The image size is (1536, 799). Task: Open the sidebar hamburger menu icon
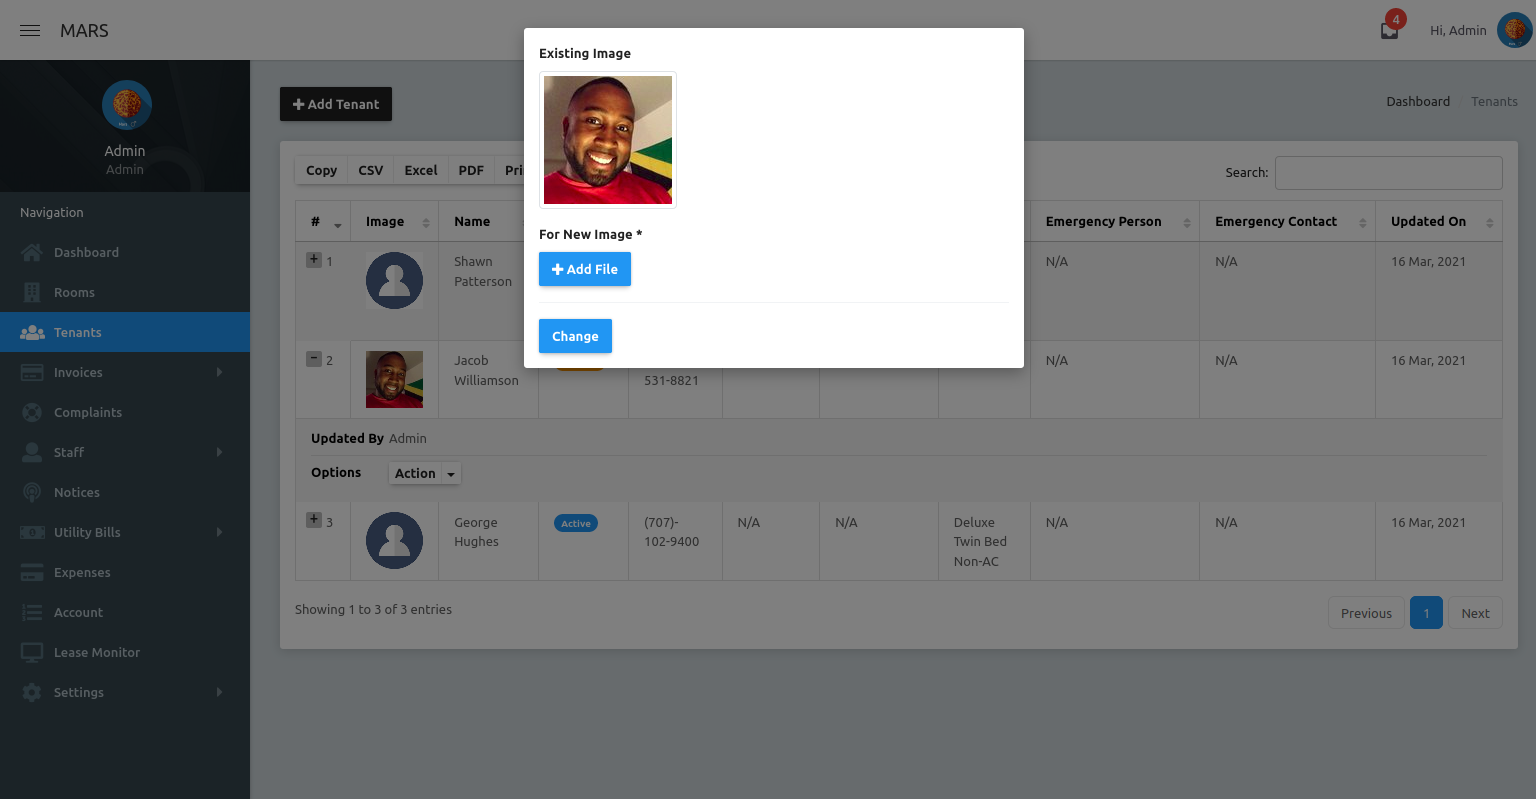29,30
